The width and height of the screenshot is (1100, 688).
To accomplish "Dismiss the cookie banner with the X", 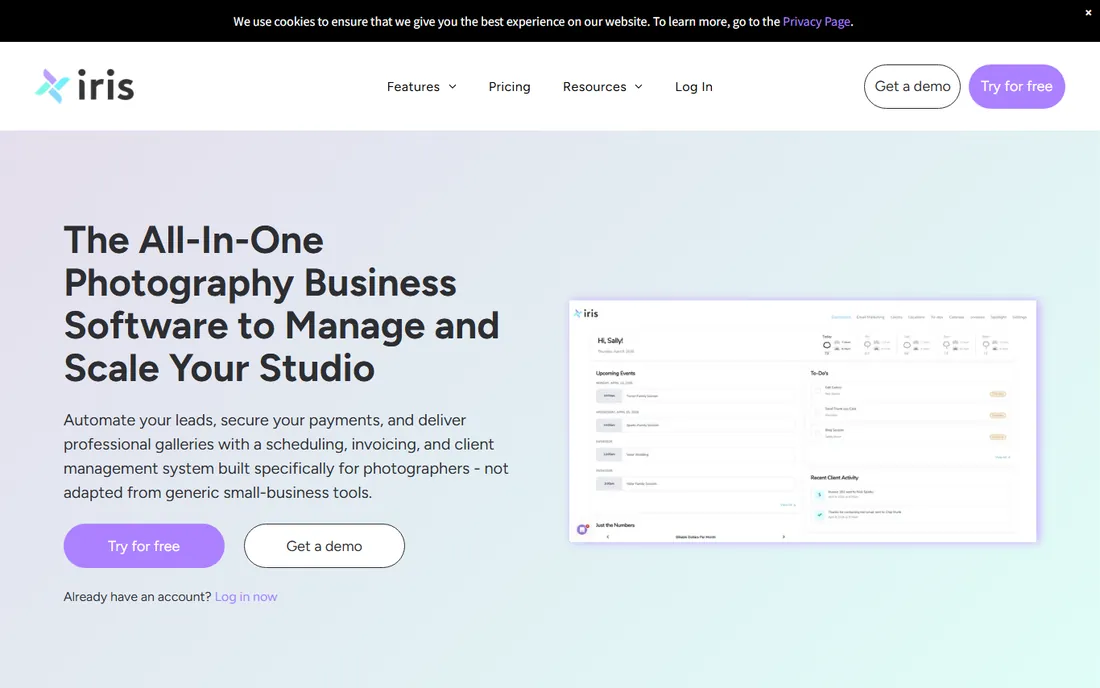I will tap(1088, 13).
